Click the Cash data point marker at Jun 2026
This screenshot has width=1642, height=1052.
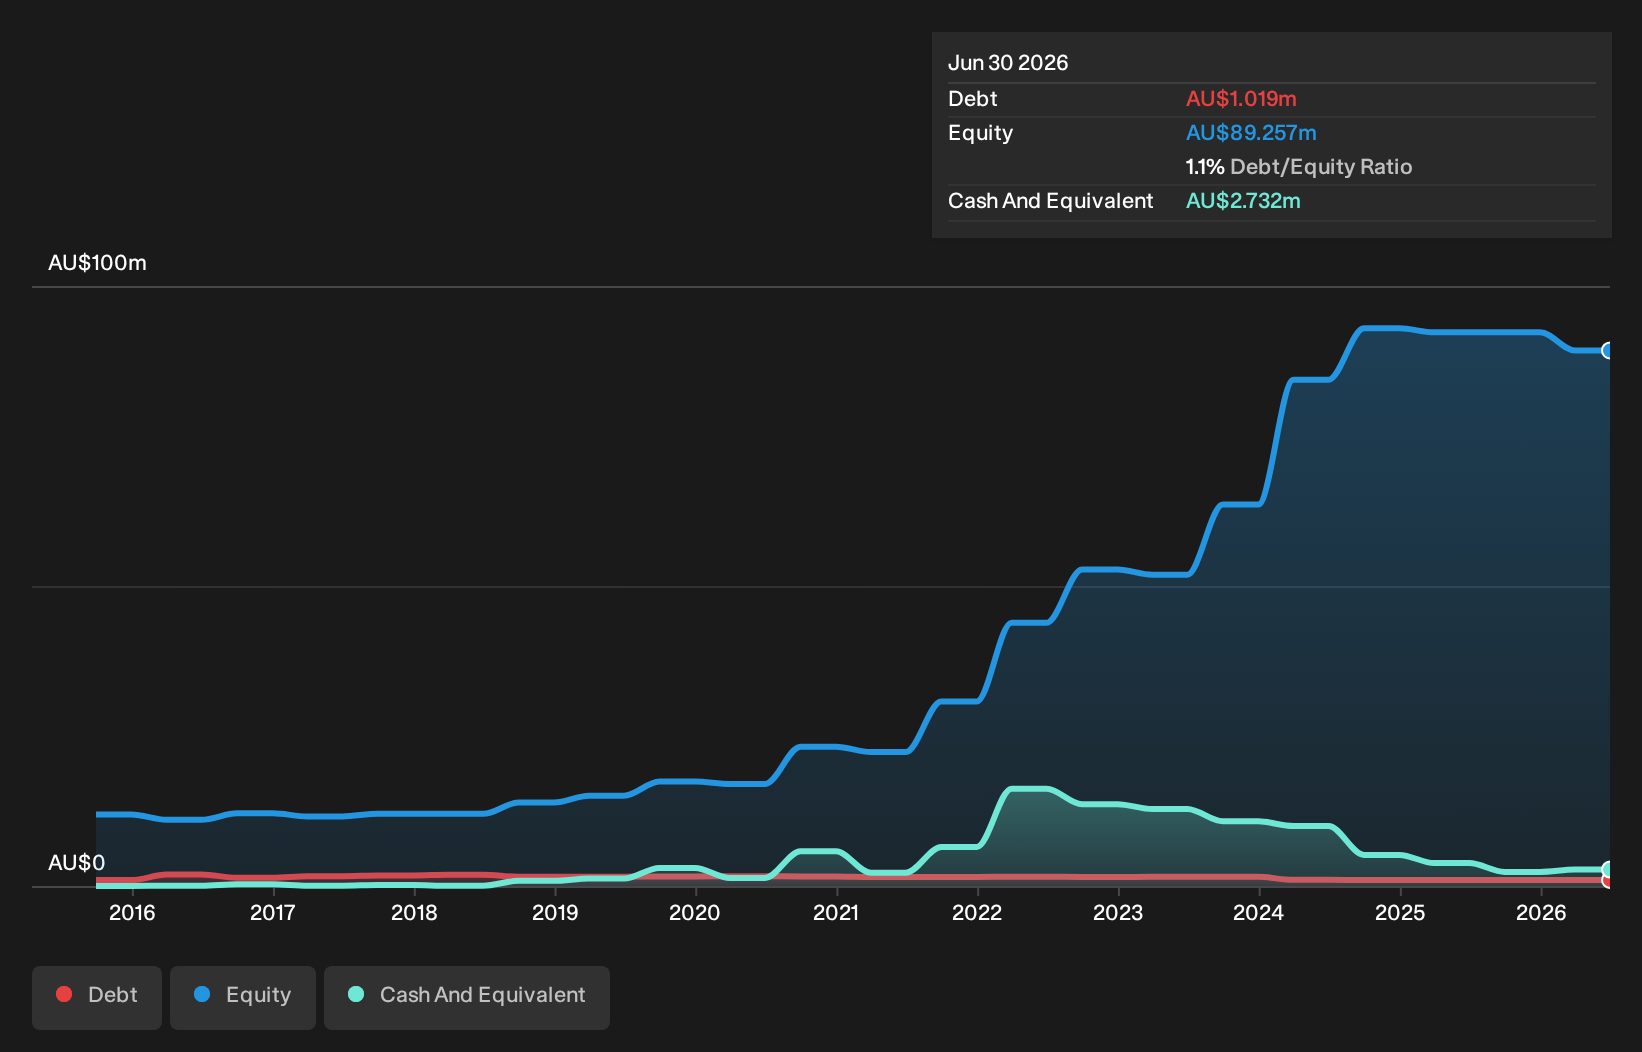click(1608, 870)
